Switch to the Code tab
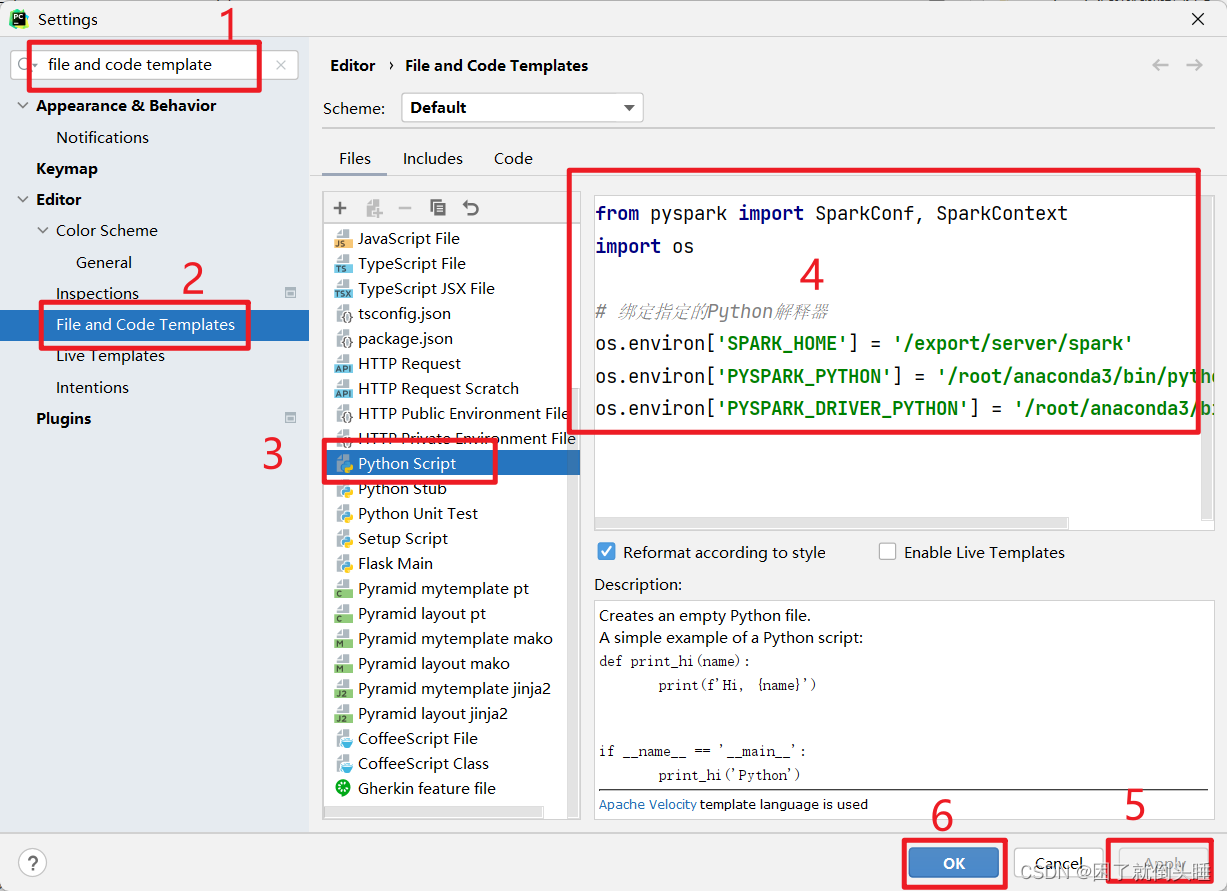The image size is (1227, 891). (513, 158)
